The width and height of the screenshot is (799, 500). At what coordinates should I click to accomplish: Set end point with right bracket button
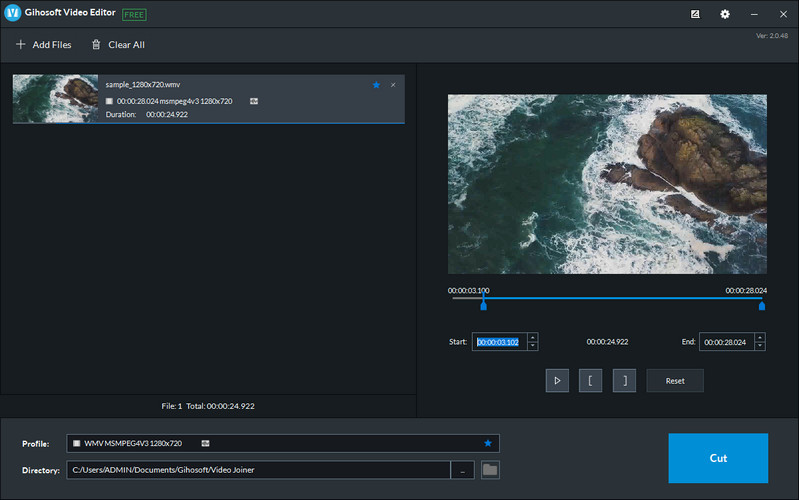[x=624, y=380]
